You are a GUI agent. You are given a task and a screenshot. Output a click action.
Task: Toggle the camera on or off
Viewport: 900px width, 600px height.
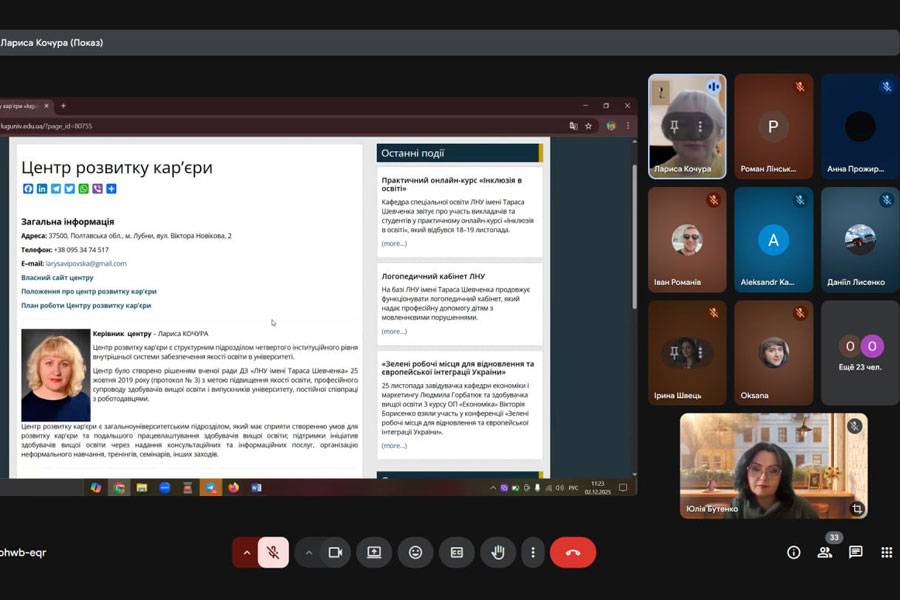(335, 552)
